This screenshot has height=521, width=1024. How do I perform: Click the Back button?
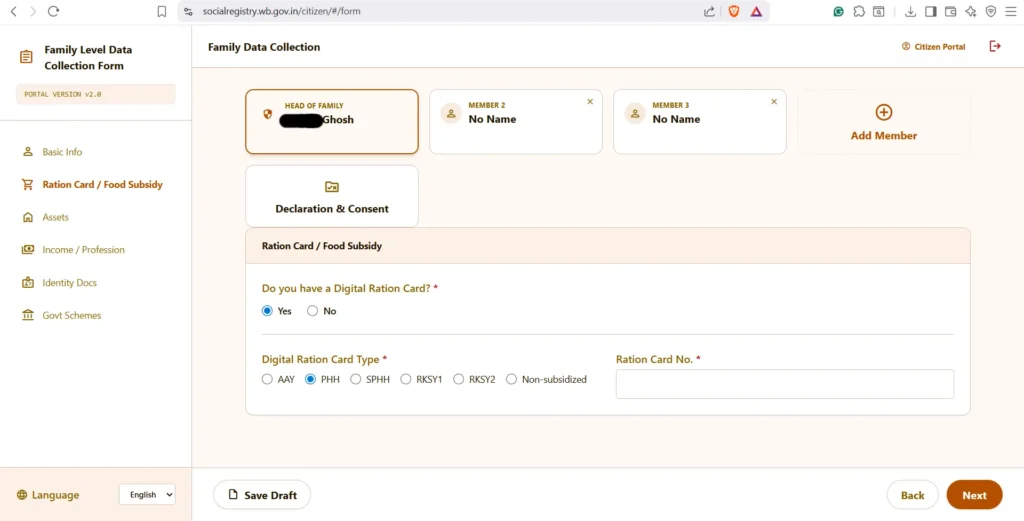click(x=912, y=495)
